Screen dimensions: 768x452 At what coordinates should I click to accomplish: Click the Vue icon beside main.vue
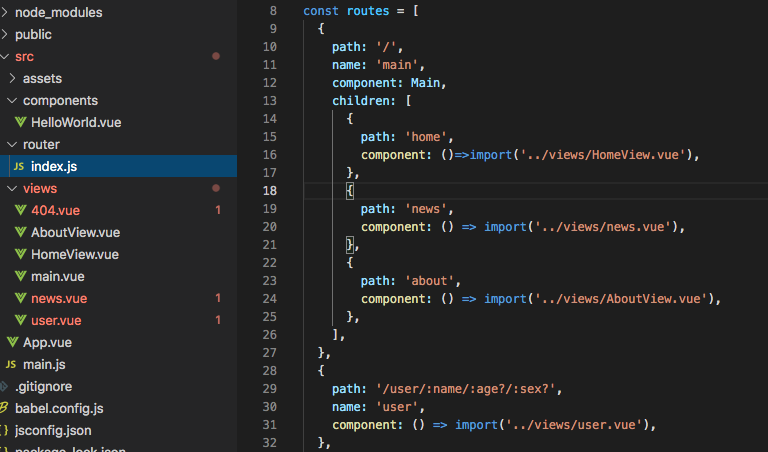click(21, 277)
